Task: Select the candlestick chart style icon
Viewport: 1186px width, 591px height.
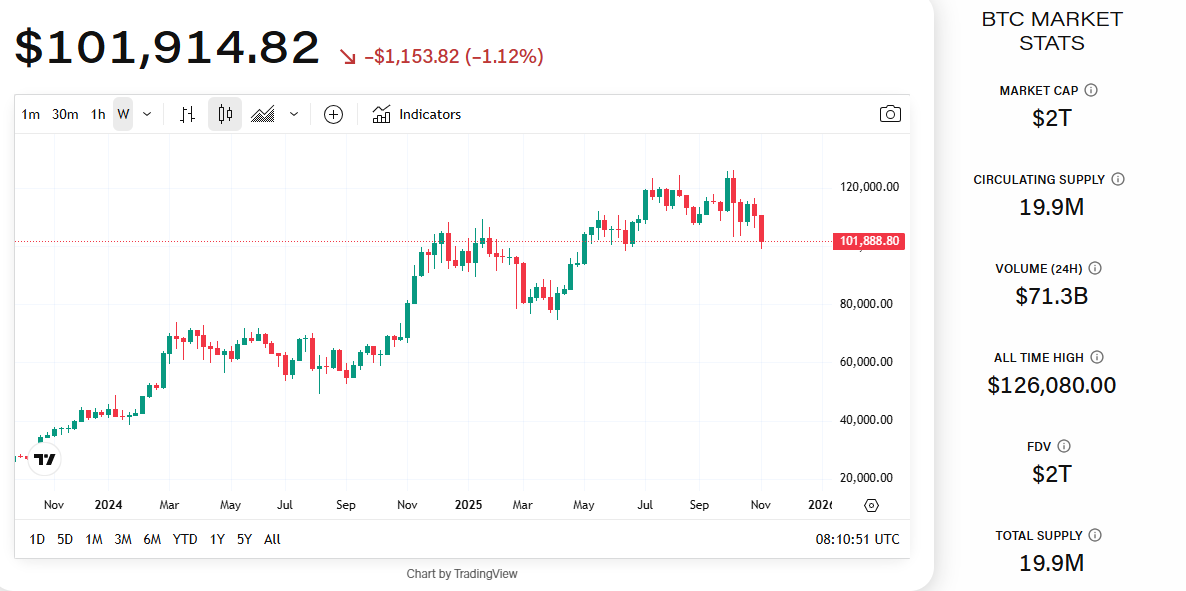Action: tap(224, 114)
